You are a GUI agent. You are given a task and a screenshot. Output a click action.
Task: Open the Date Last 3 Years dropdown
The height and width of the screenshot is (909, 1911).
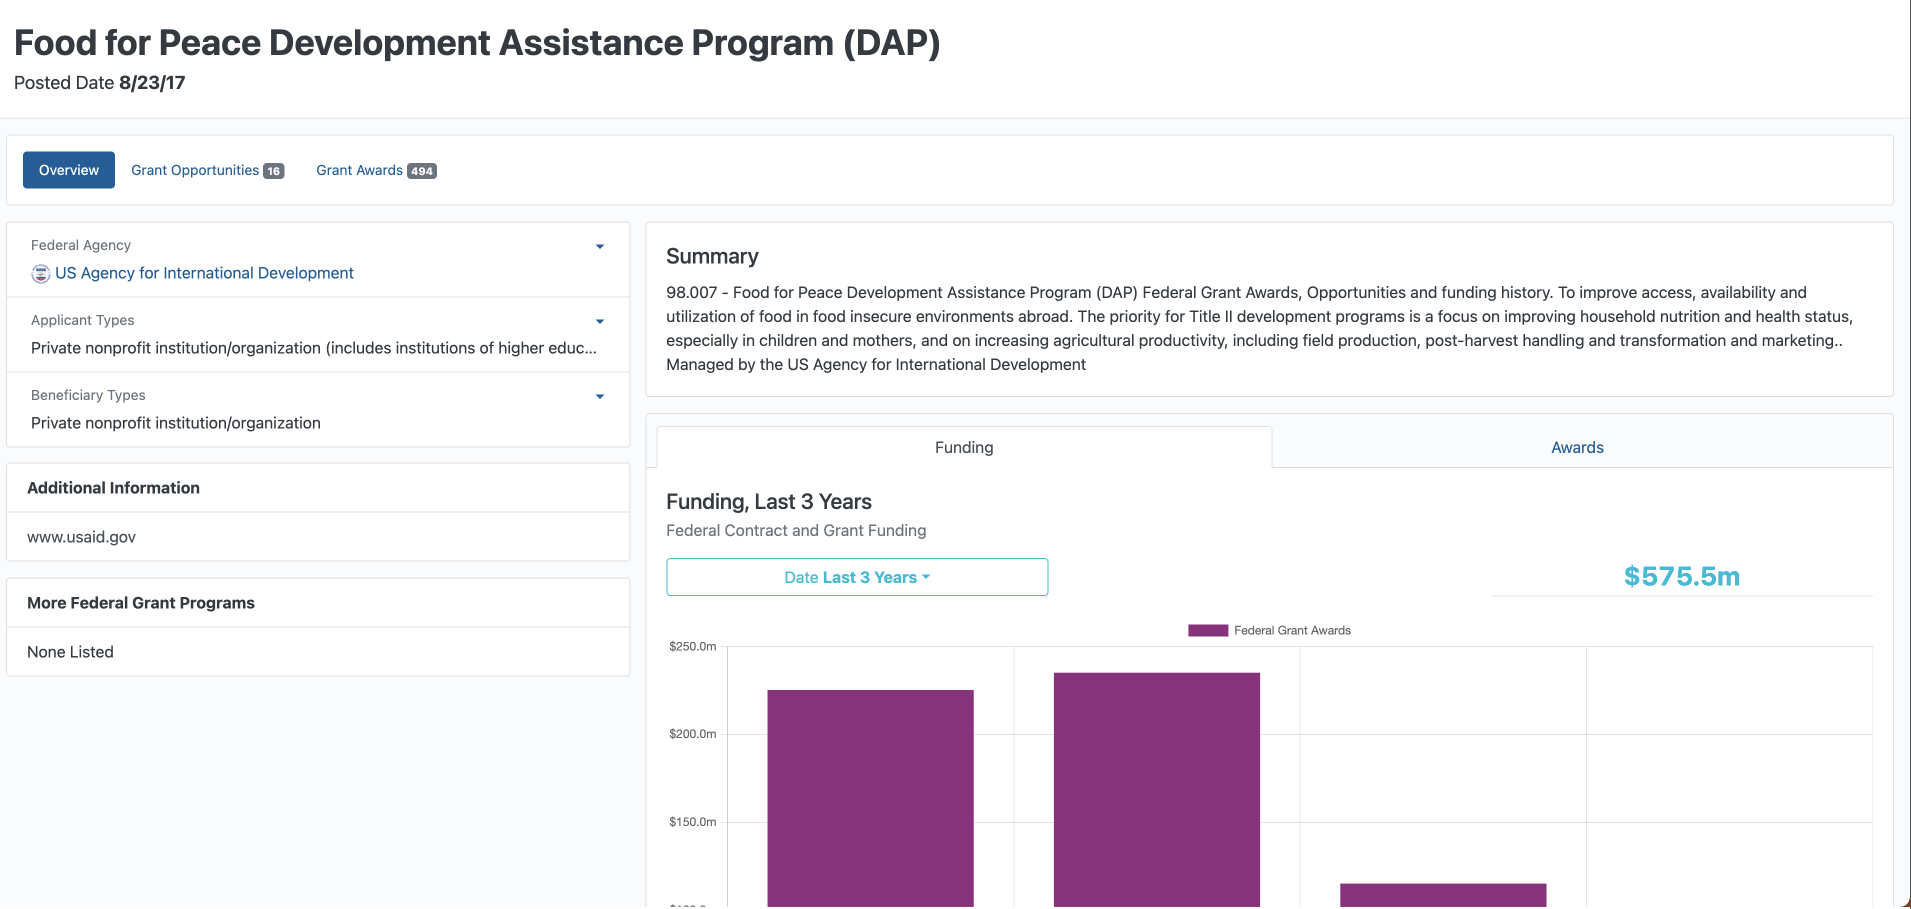click(x=857, y=577)
